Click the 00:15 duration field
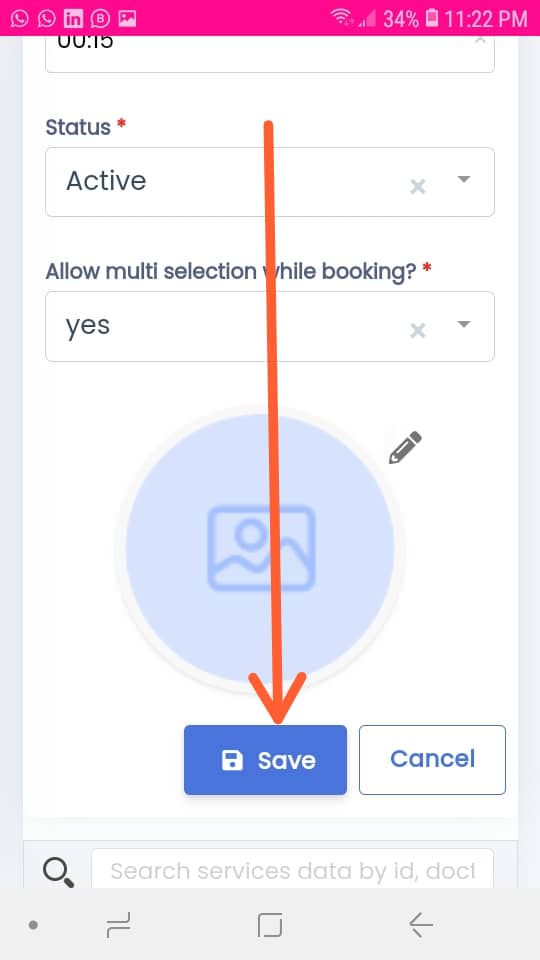Viewport: 540px width, 960px height. coord(270,54)
